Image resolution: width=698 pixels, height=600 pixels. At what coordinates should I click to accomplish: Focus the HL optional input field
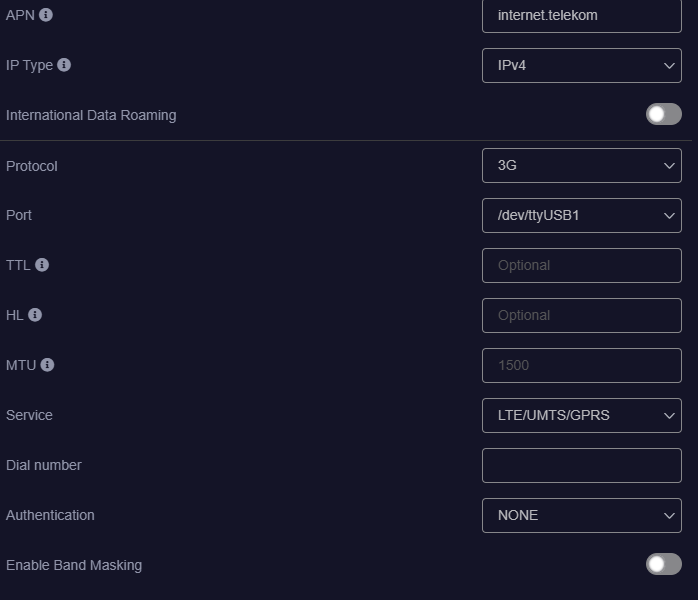[581, 316]
